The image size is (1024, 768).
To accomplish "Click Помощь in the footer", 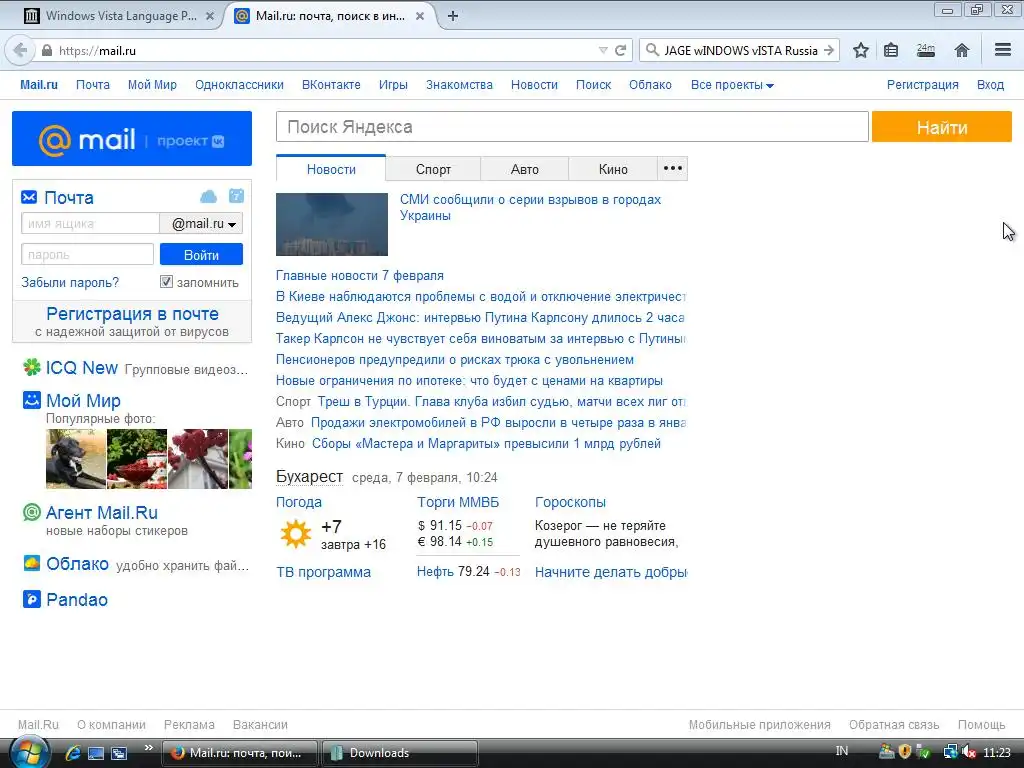I will (981, 724).
